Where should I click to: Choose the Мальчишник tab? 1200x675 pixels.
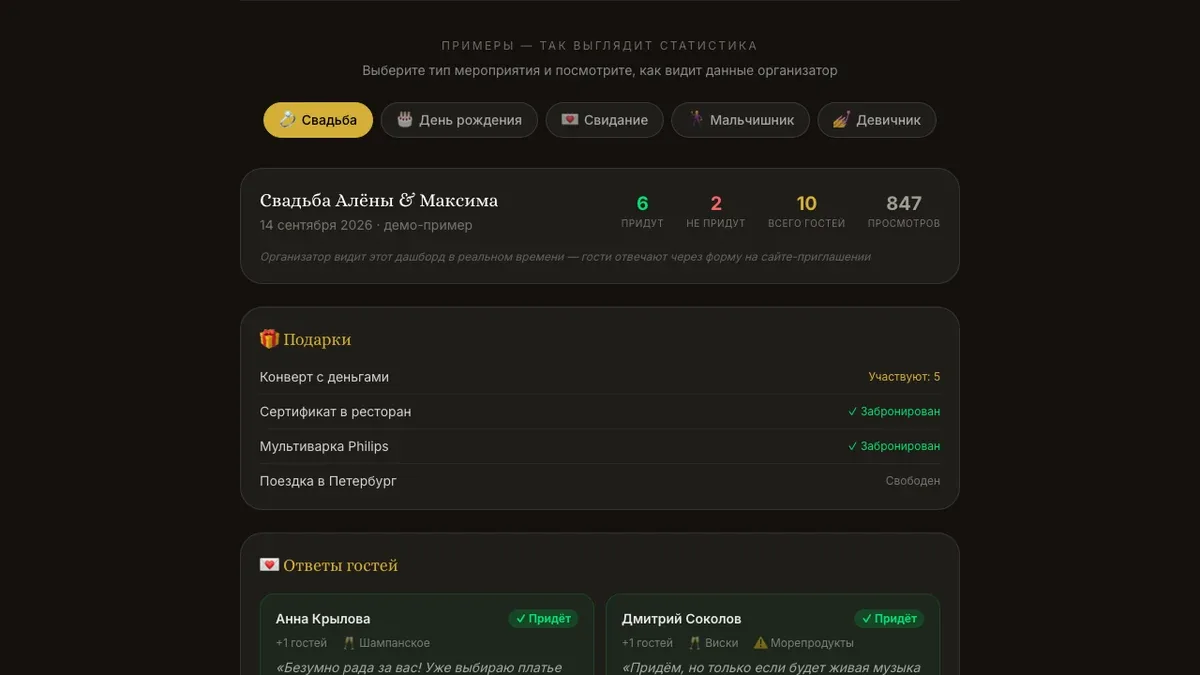[x=740, y=120]
